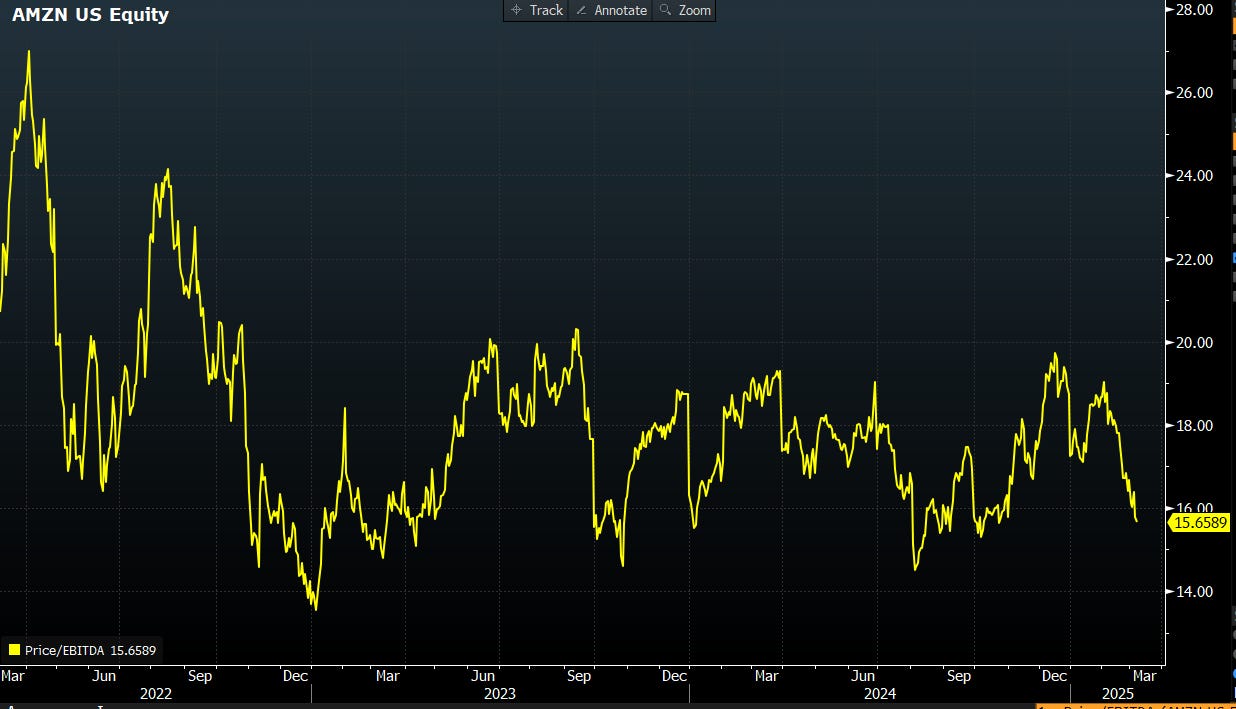The height and width of the screenshot is (709, 1236).
Task: Click the 2023 year label
Action: tap(499, 693)
